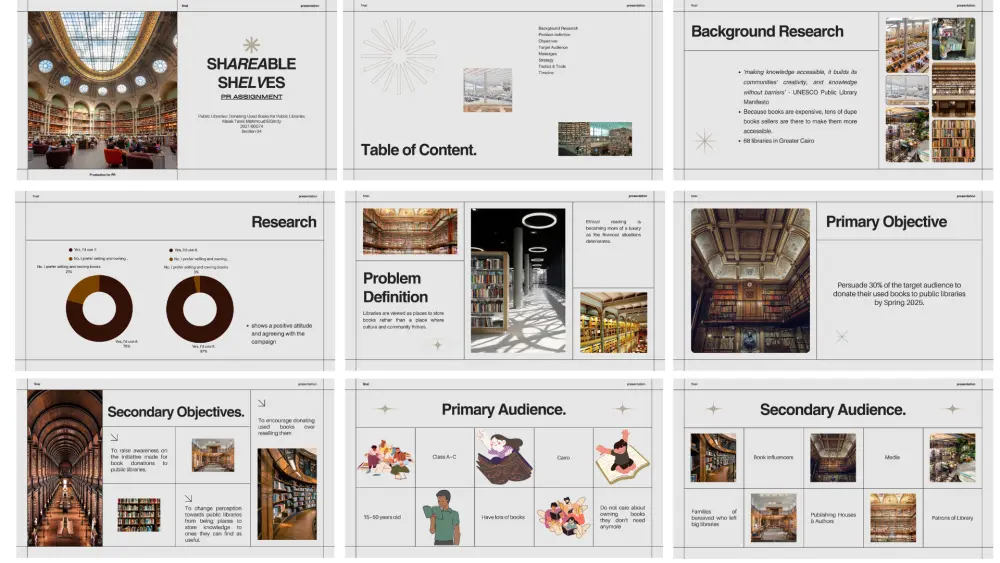The image size is (1000, 563).
Task: Click the 'Do not care about owning books' cell
Action: pyautogui.click(x=622, y=517)
